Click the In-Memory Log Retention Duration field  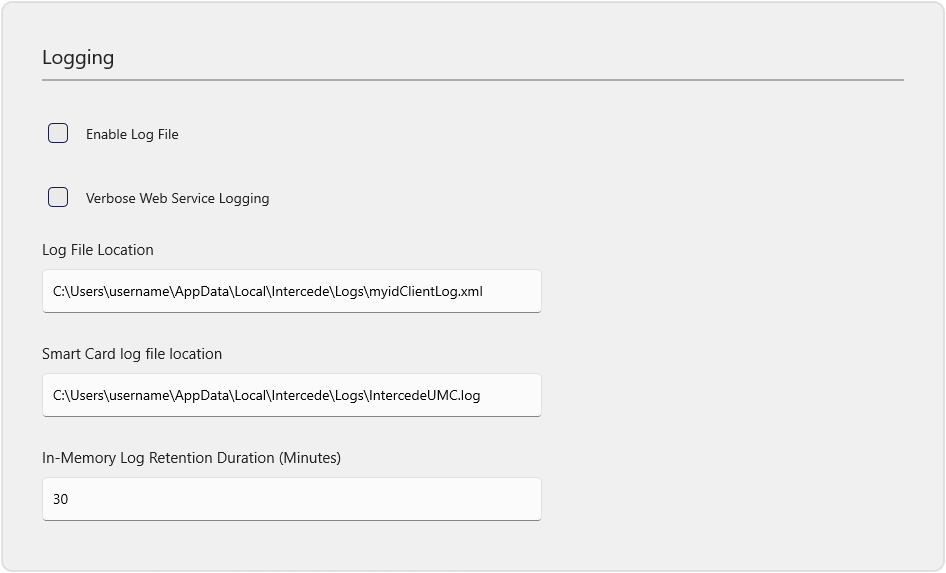(292, 499)
